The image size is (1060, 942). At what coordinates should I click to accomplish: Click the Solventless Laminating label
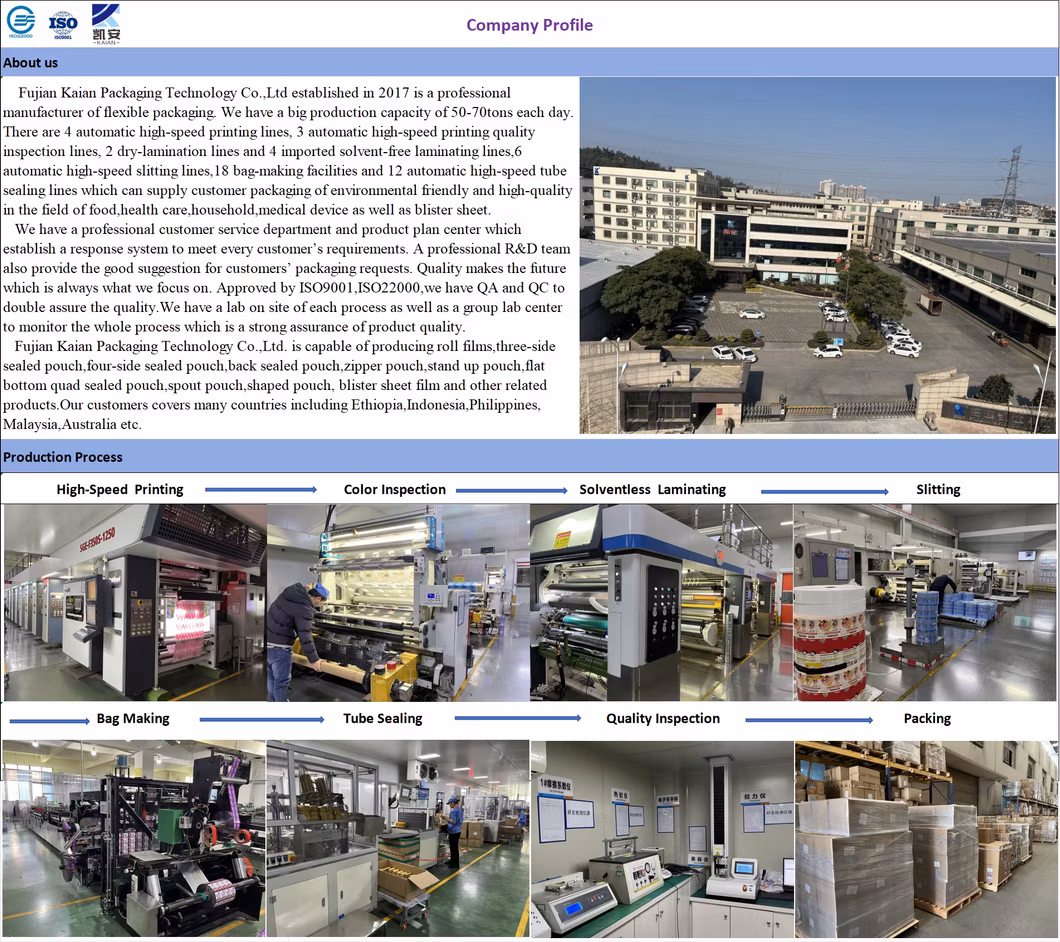652,490
